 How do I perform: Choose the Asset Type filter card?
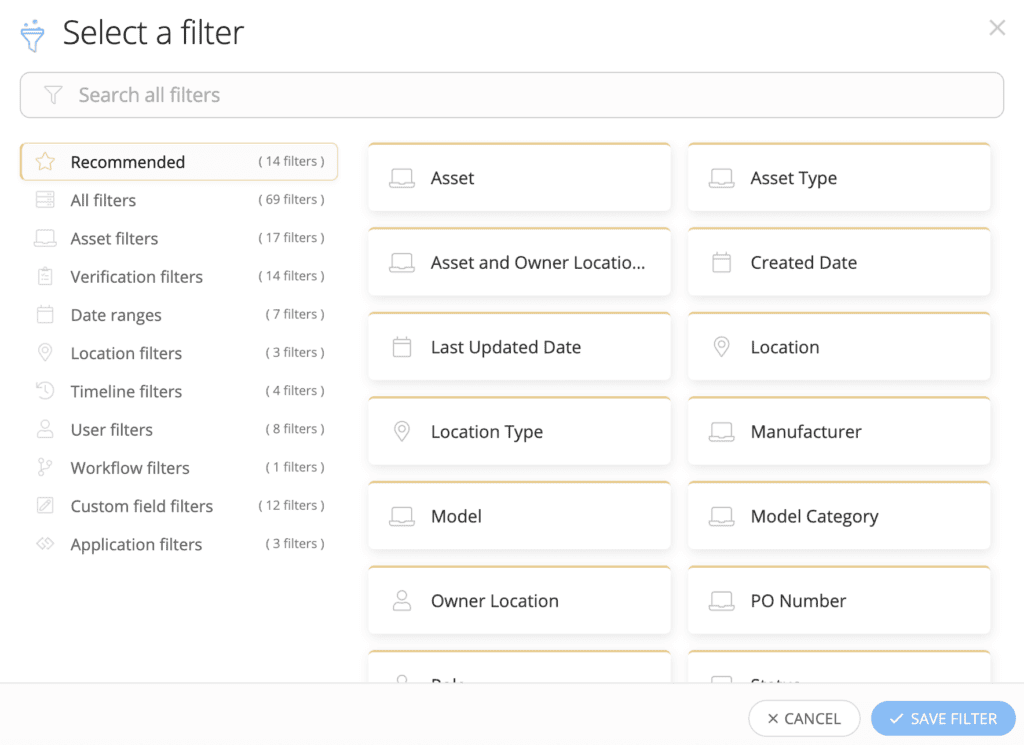tap(839, 177)
